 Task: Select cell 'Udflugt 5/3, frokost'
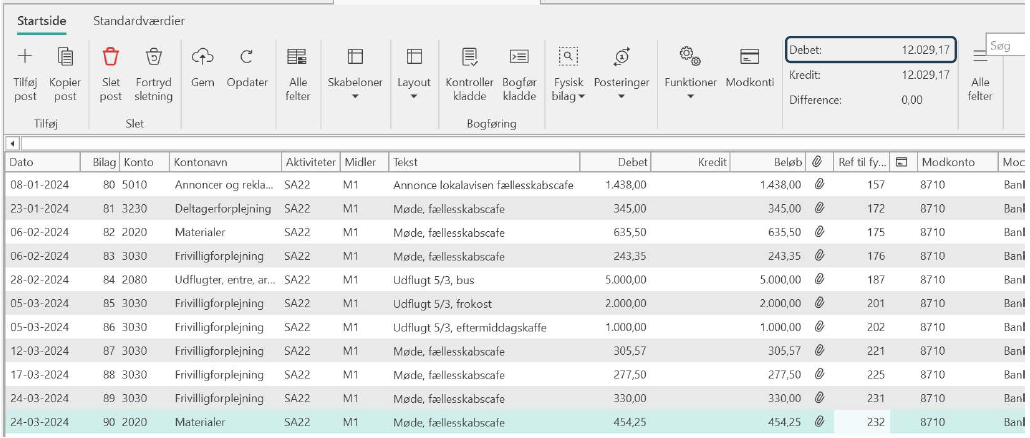tap(484, 304)
